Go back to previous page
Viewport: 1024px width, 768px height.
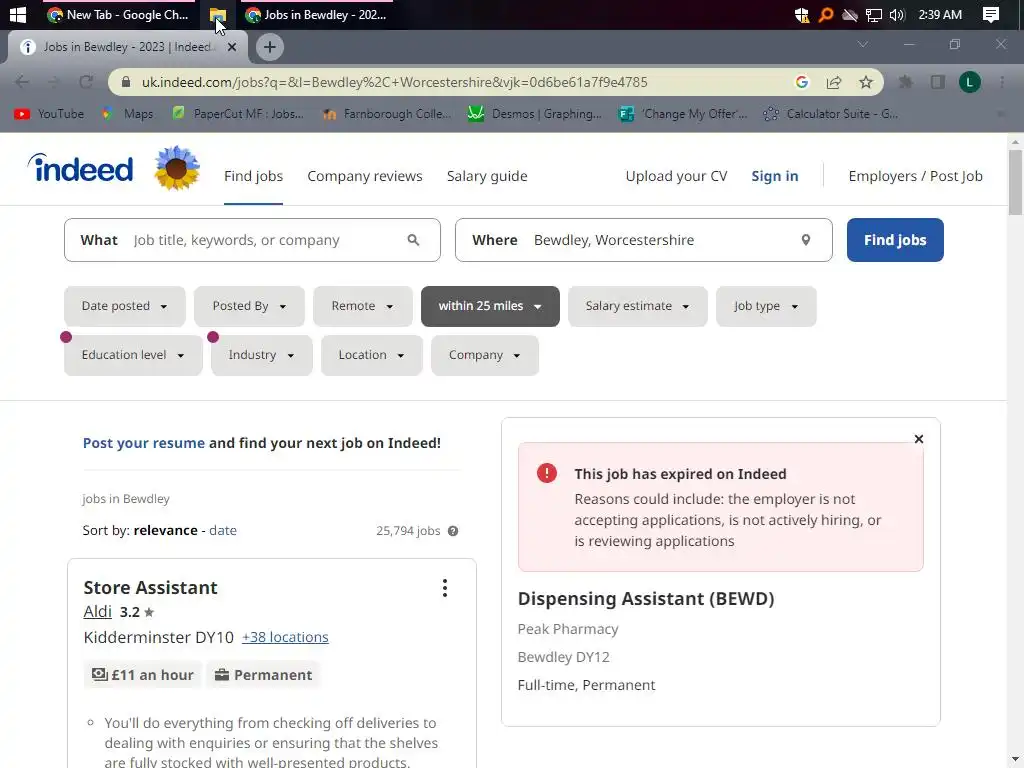pyautogui.click(x=22, y=82)
